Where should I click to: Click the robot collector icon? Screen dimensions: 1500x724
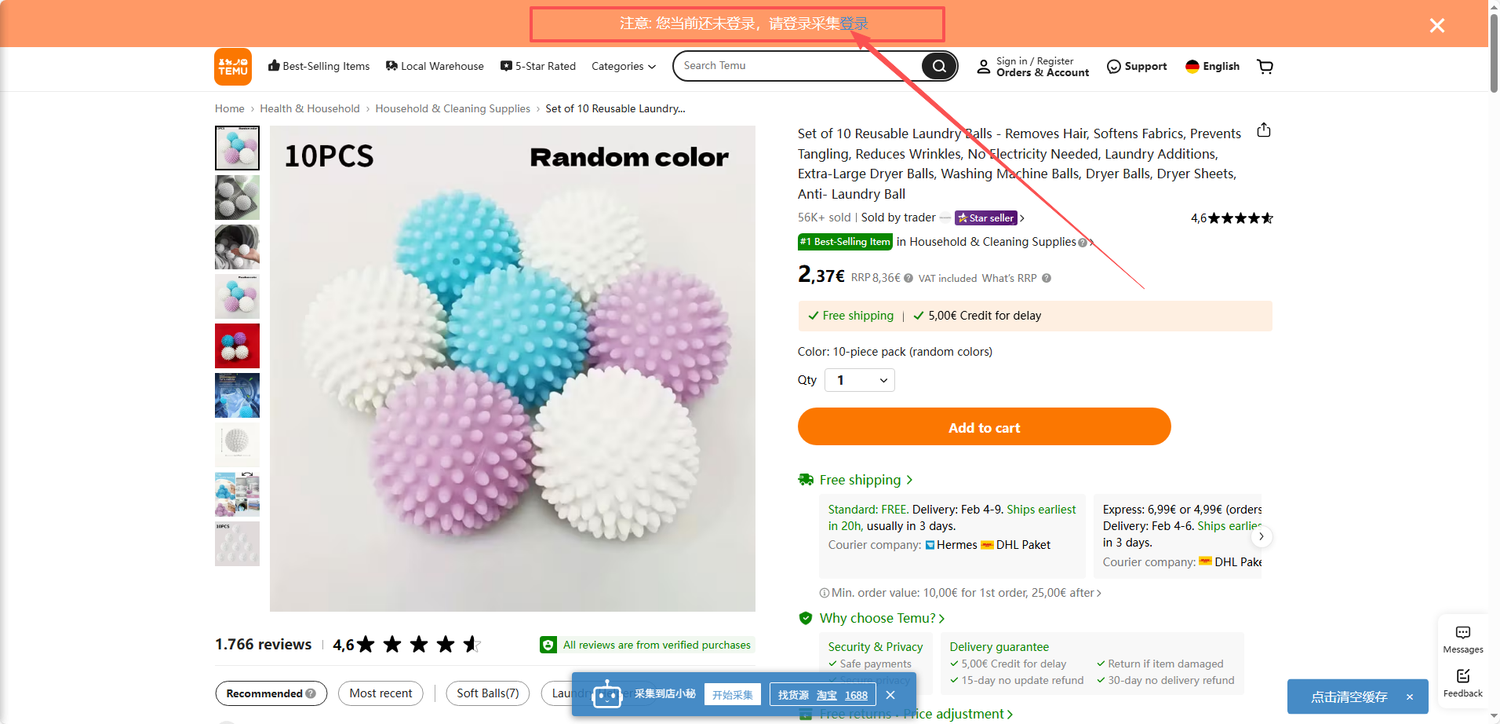pyautogui.click(x=607, y=695)
